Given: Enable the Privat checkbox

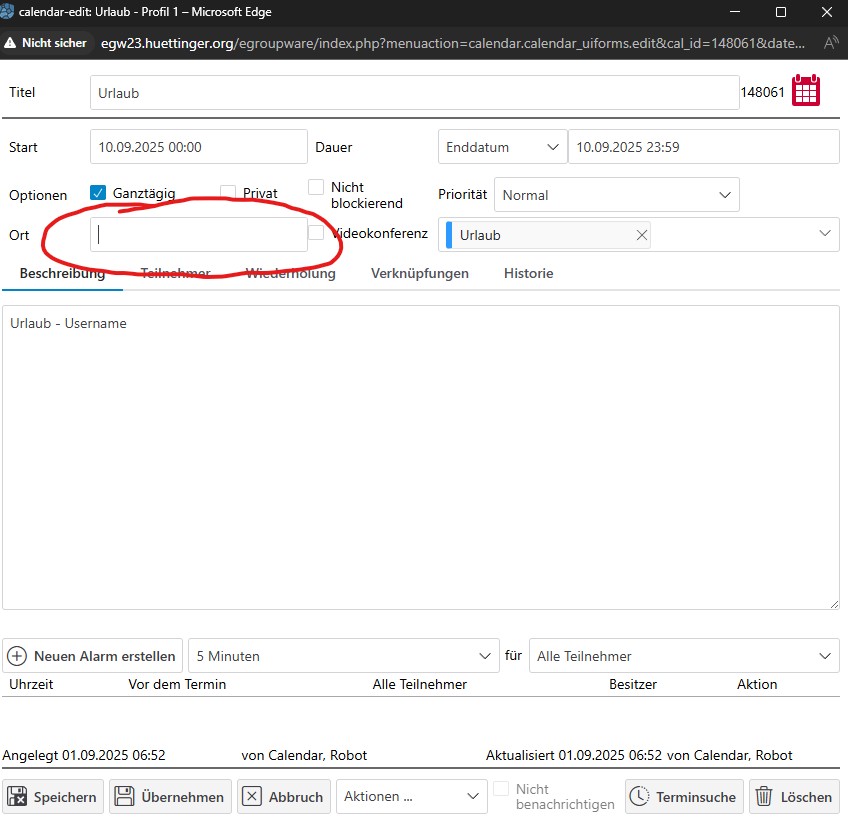Looking at the screenshot, I should click(228, 193).
